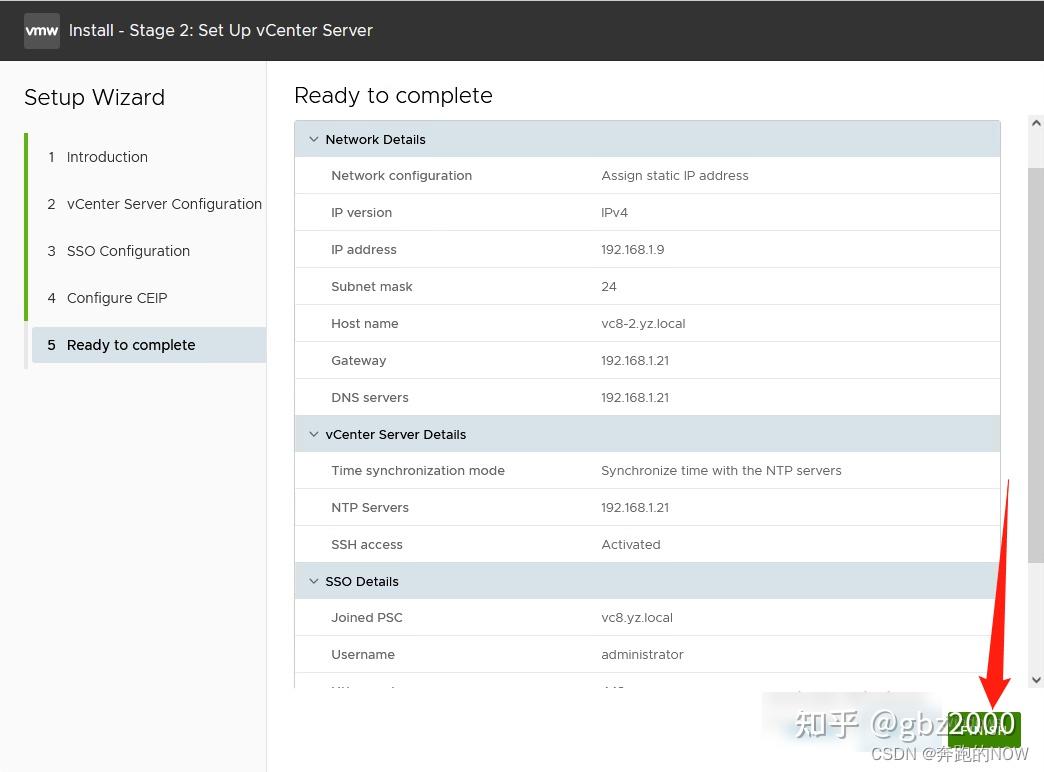This screenshot has width=1044, height=772.
Task: Click the Time synchronization mode row label
Action: [418, 471]
